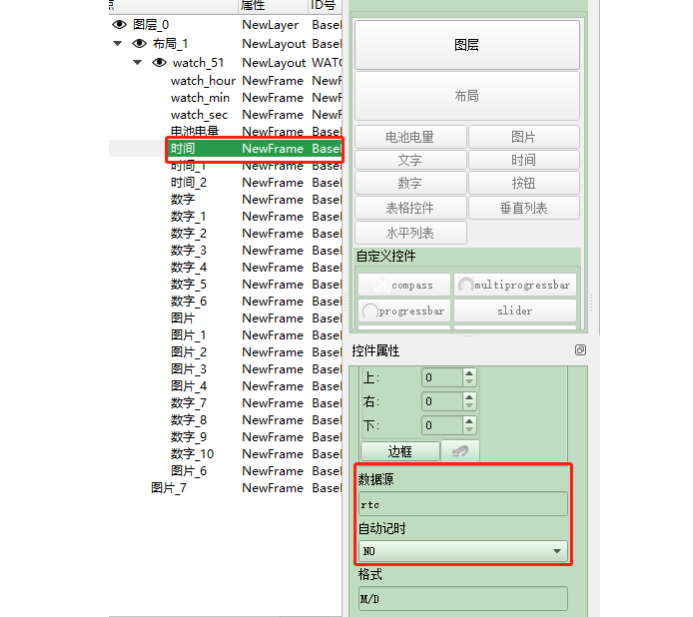Click the 布局 widget button
The width and height of the screenshot is (693, 617).
[x=467, y=95]
